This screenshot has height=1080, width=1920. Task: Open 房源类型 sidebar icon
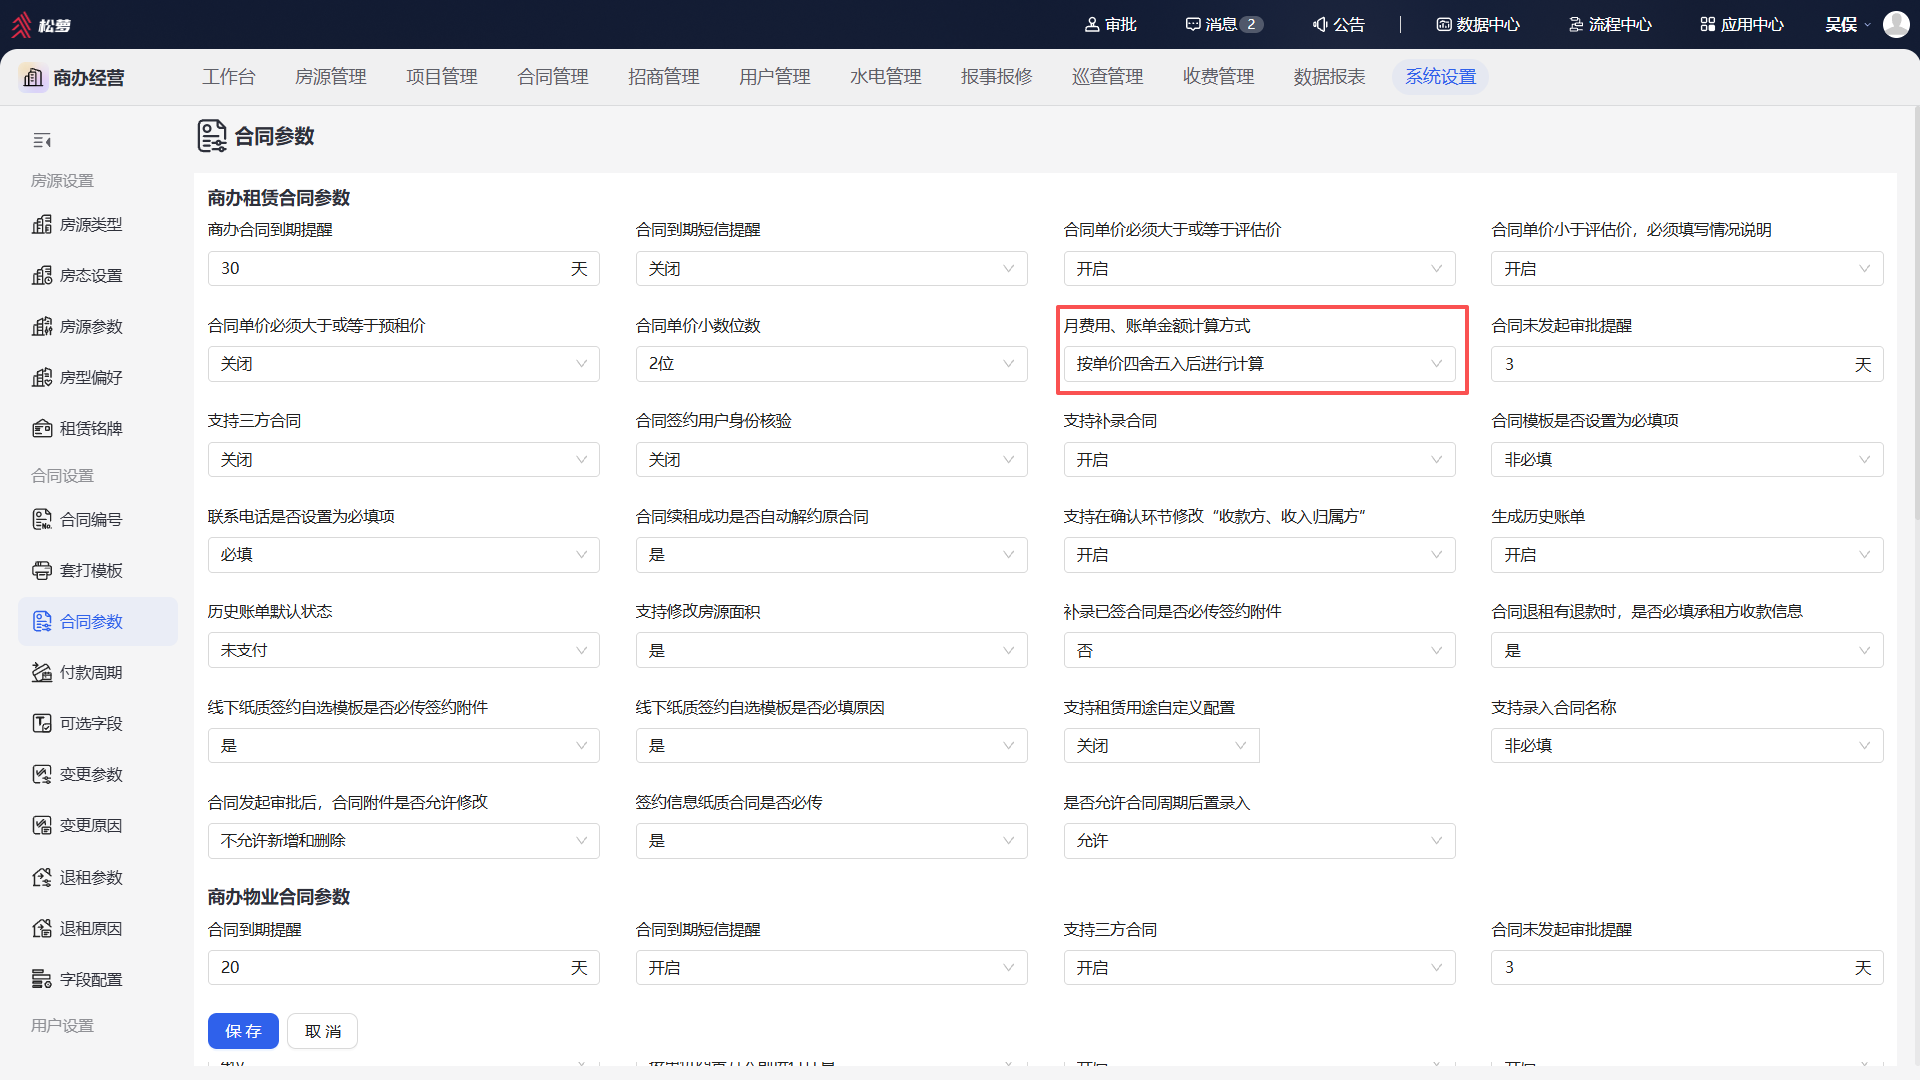click(42, 225)
